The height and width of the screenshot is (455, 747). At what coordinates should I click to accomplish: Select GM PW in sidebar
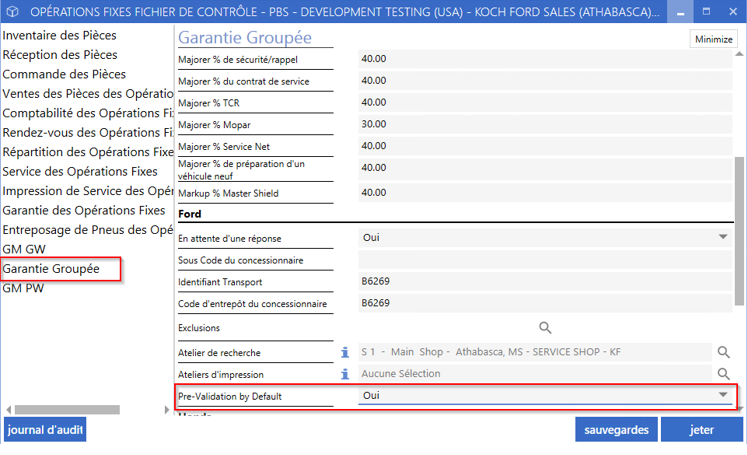(23, 288)
